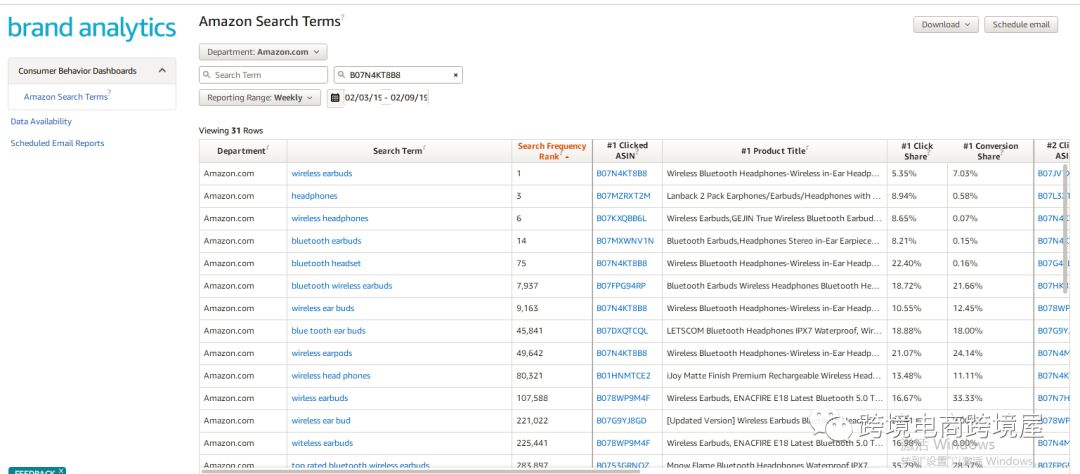Open ASIN B07MXWNV1N link

tap(625, 241)
